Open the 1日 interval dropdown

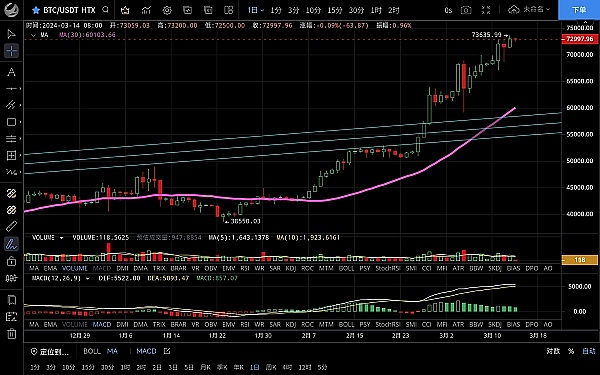[x=256, y=10]
